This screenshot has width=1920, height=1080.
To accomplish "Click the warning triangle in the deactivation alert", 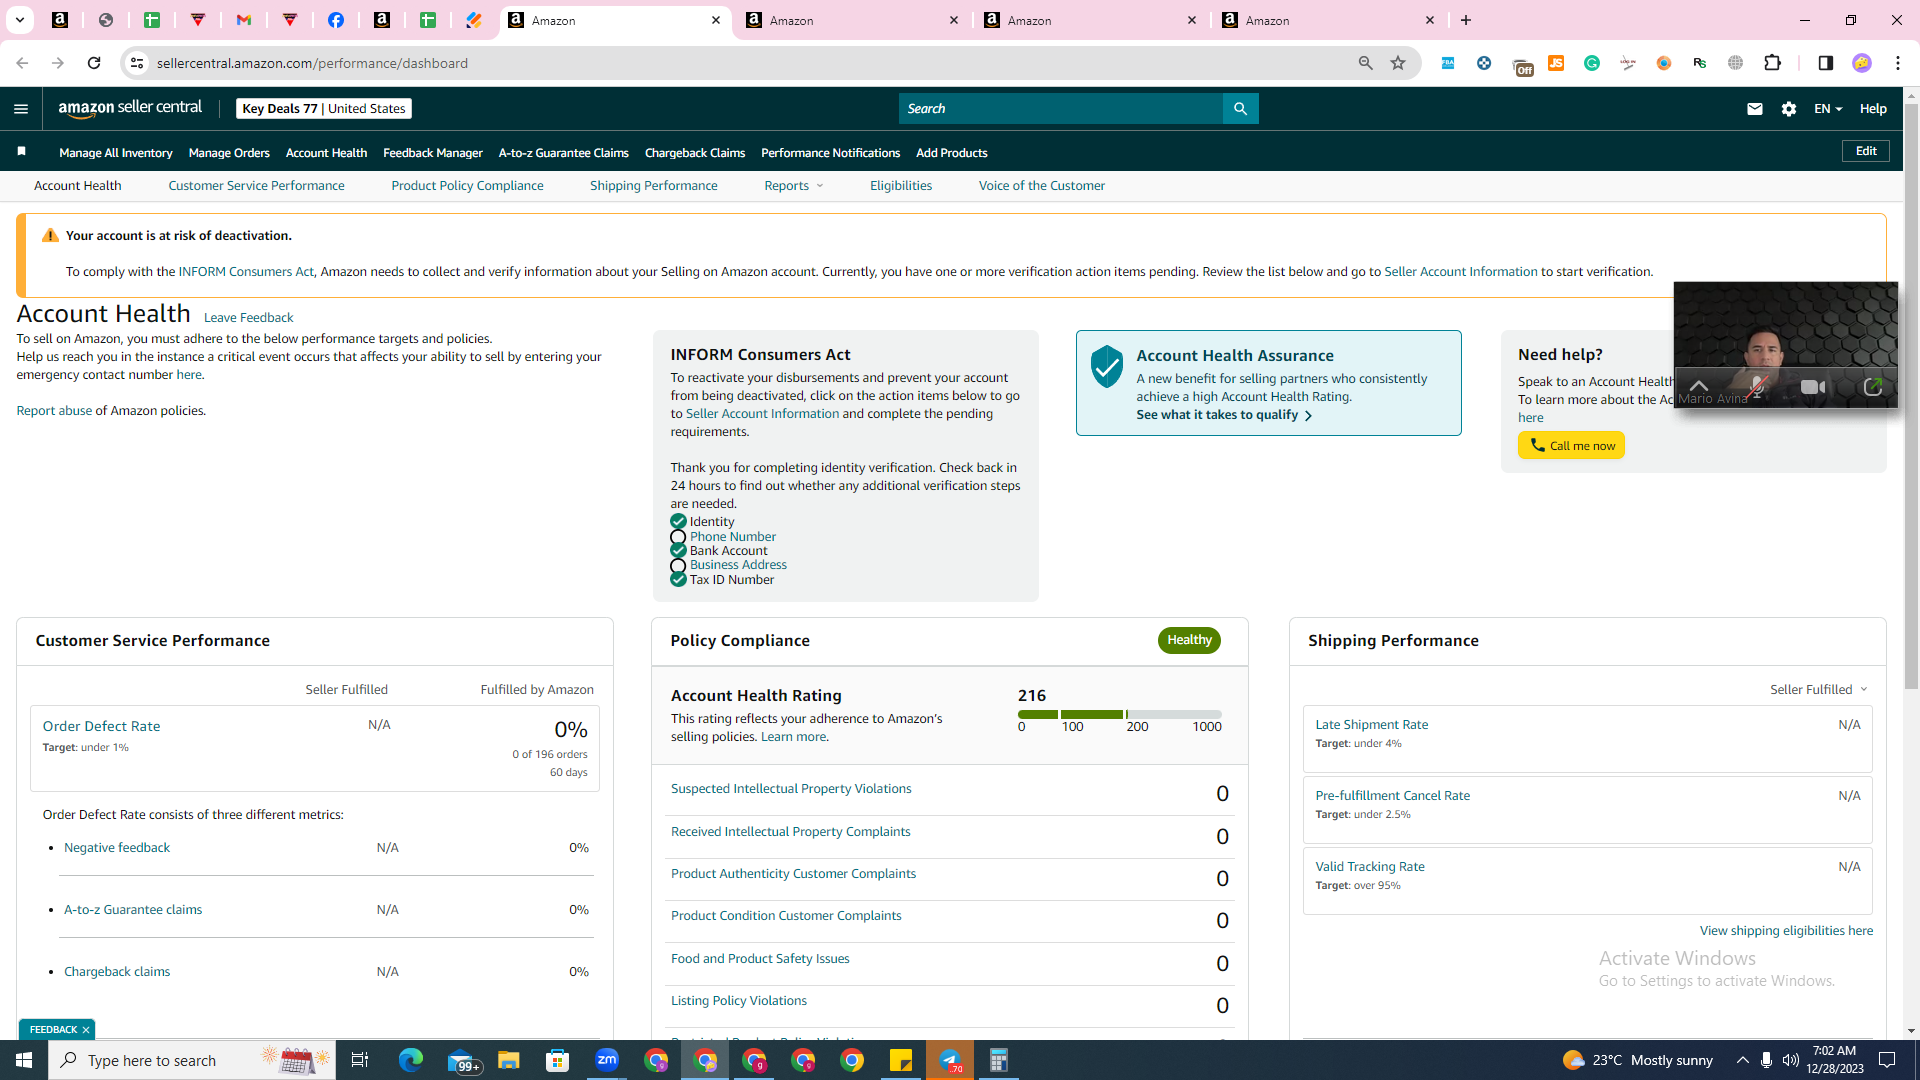I will click(50, 236).
